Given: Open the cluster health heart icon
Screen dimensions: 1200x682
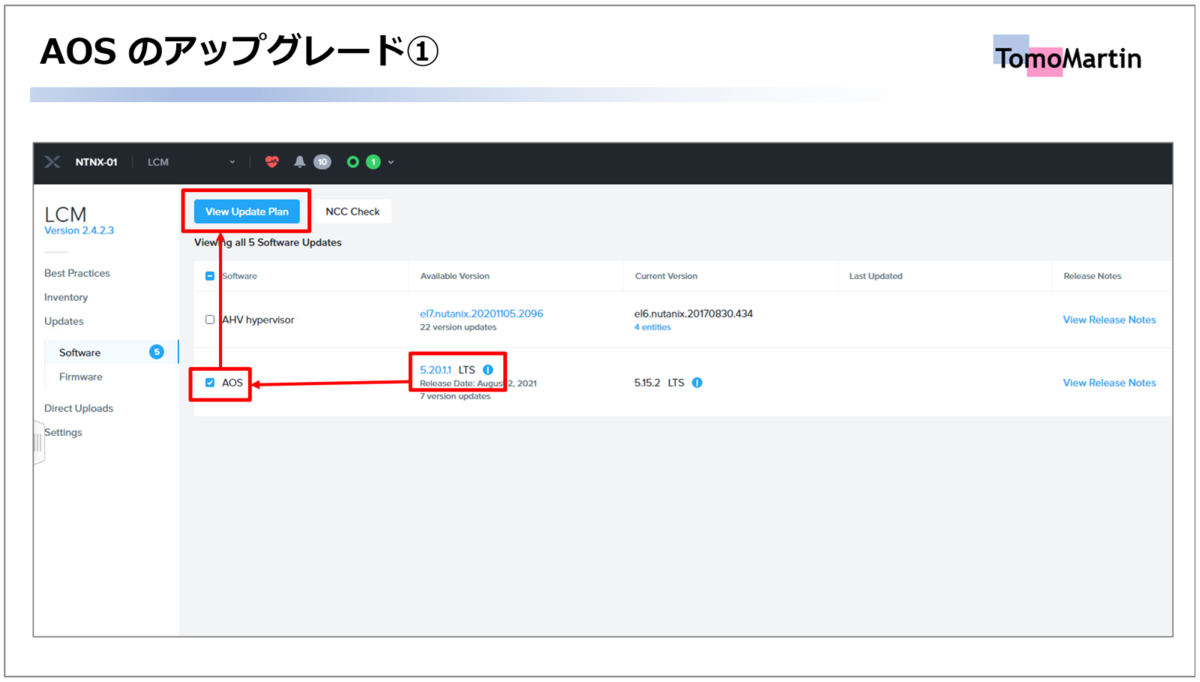Looking at the screenshot, I should 272,162.
